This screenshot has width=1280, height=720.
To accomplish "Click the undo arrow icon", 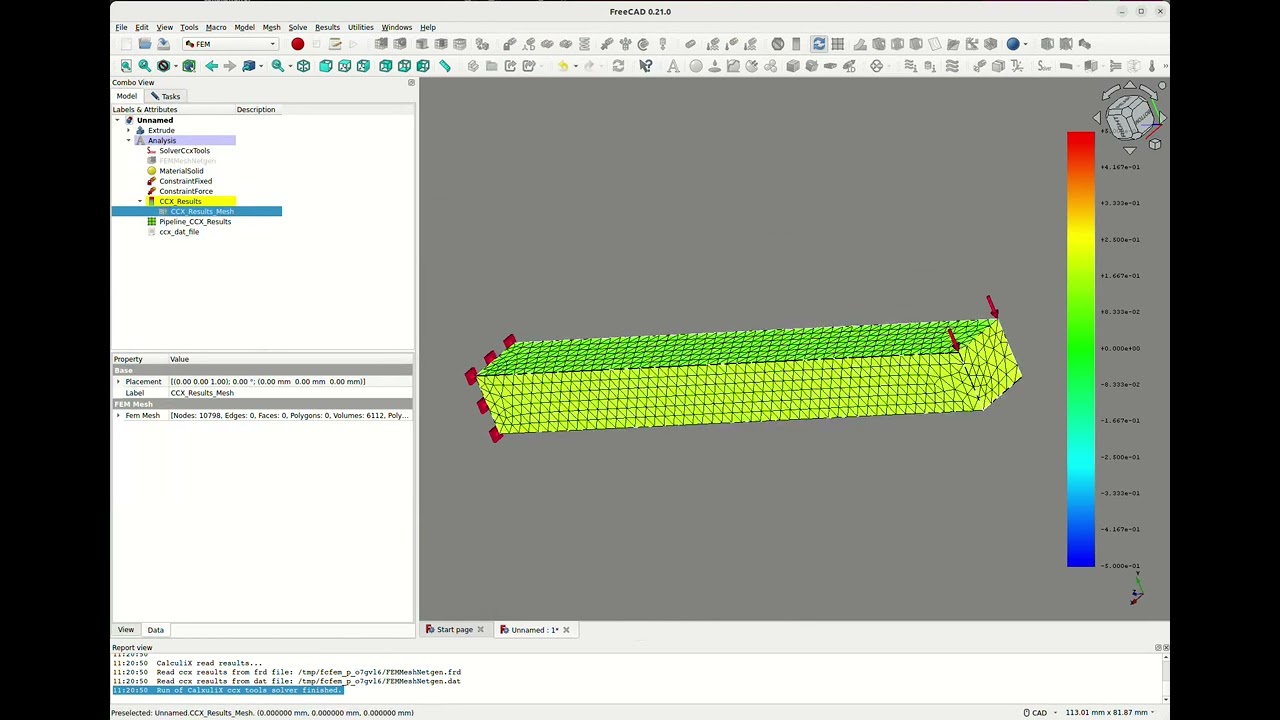I will pos(563,66).
